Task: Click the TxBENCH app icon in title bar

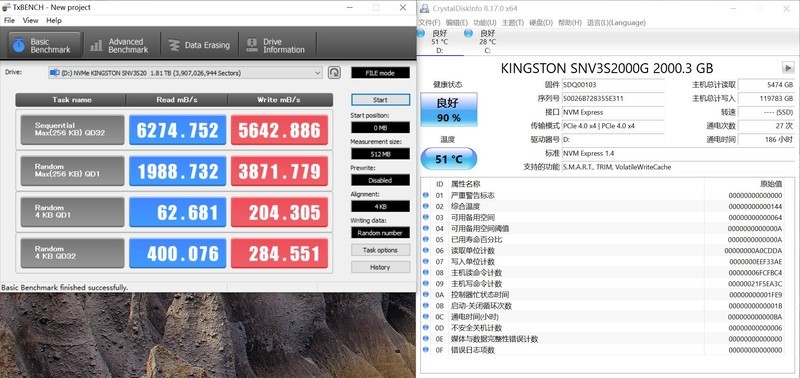Action: point(6,8)
